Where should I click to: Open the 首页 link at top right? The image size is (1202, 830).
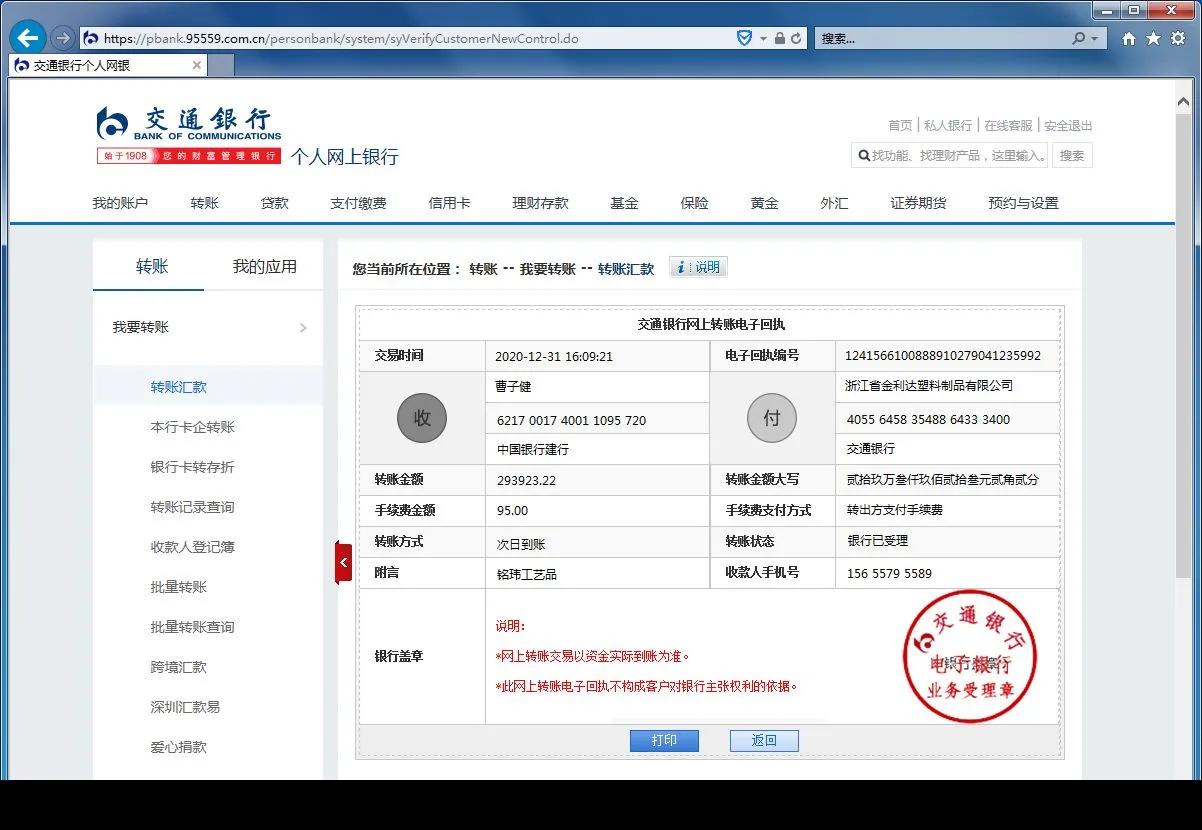900,126
